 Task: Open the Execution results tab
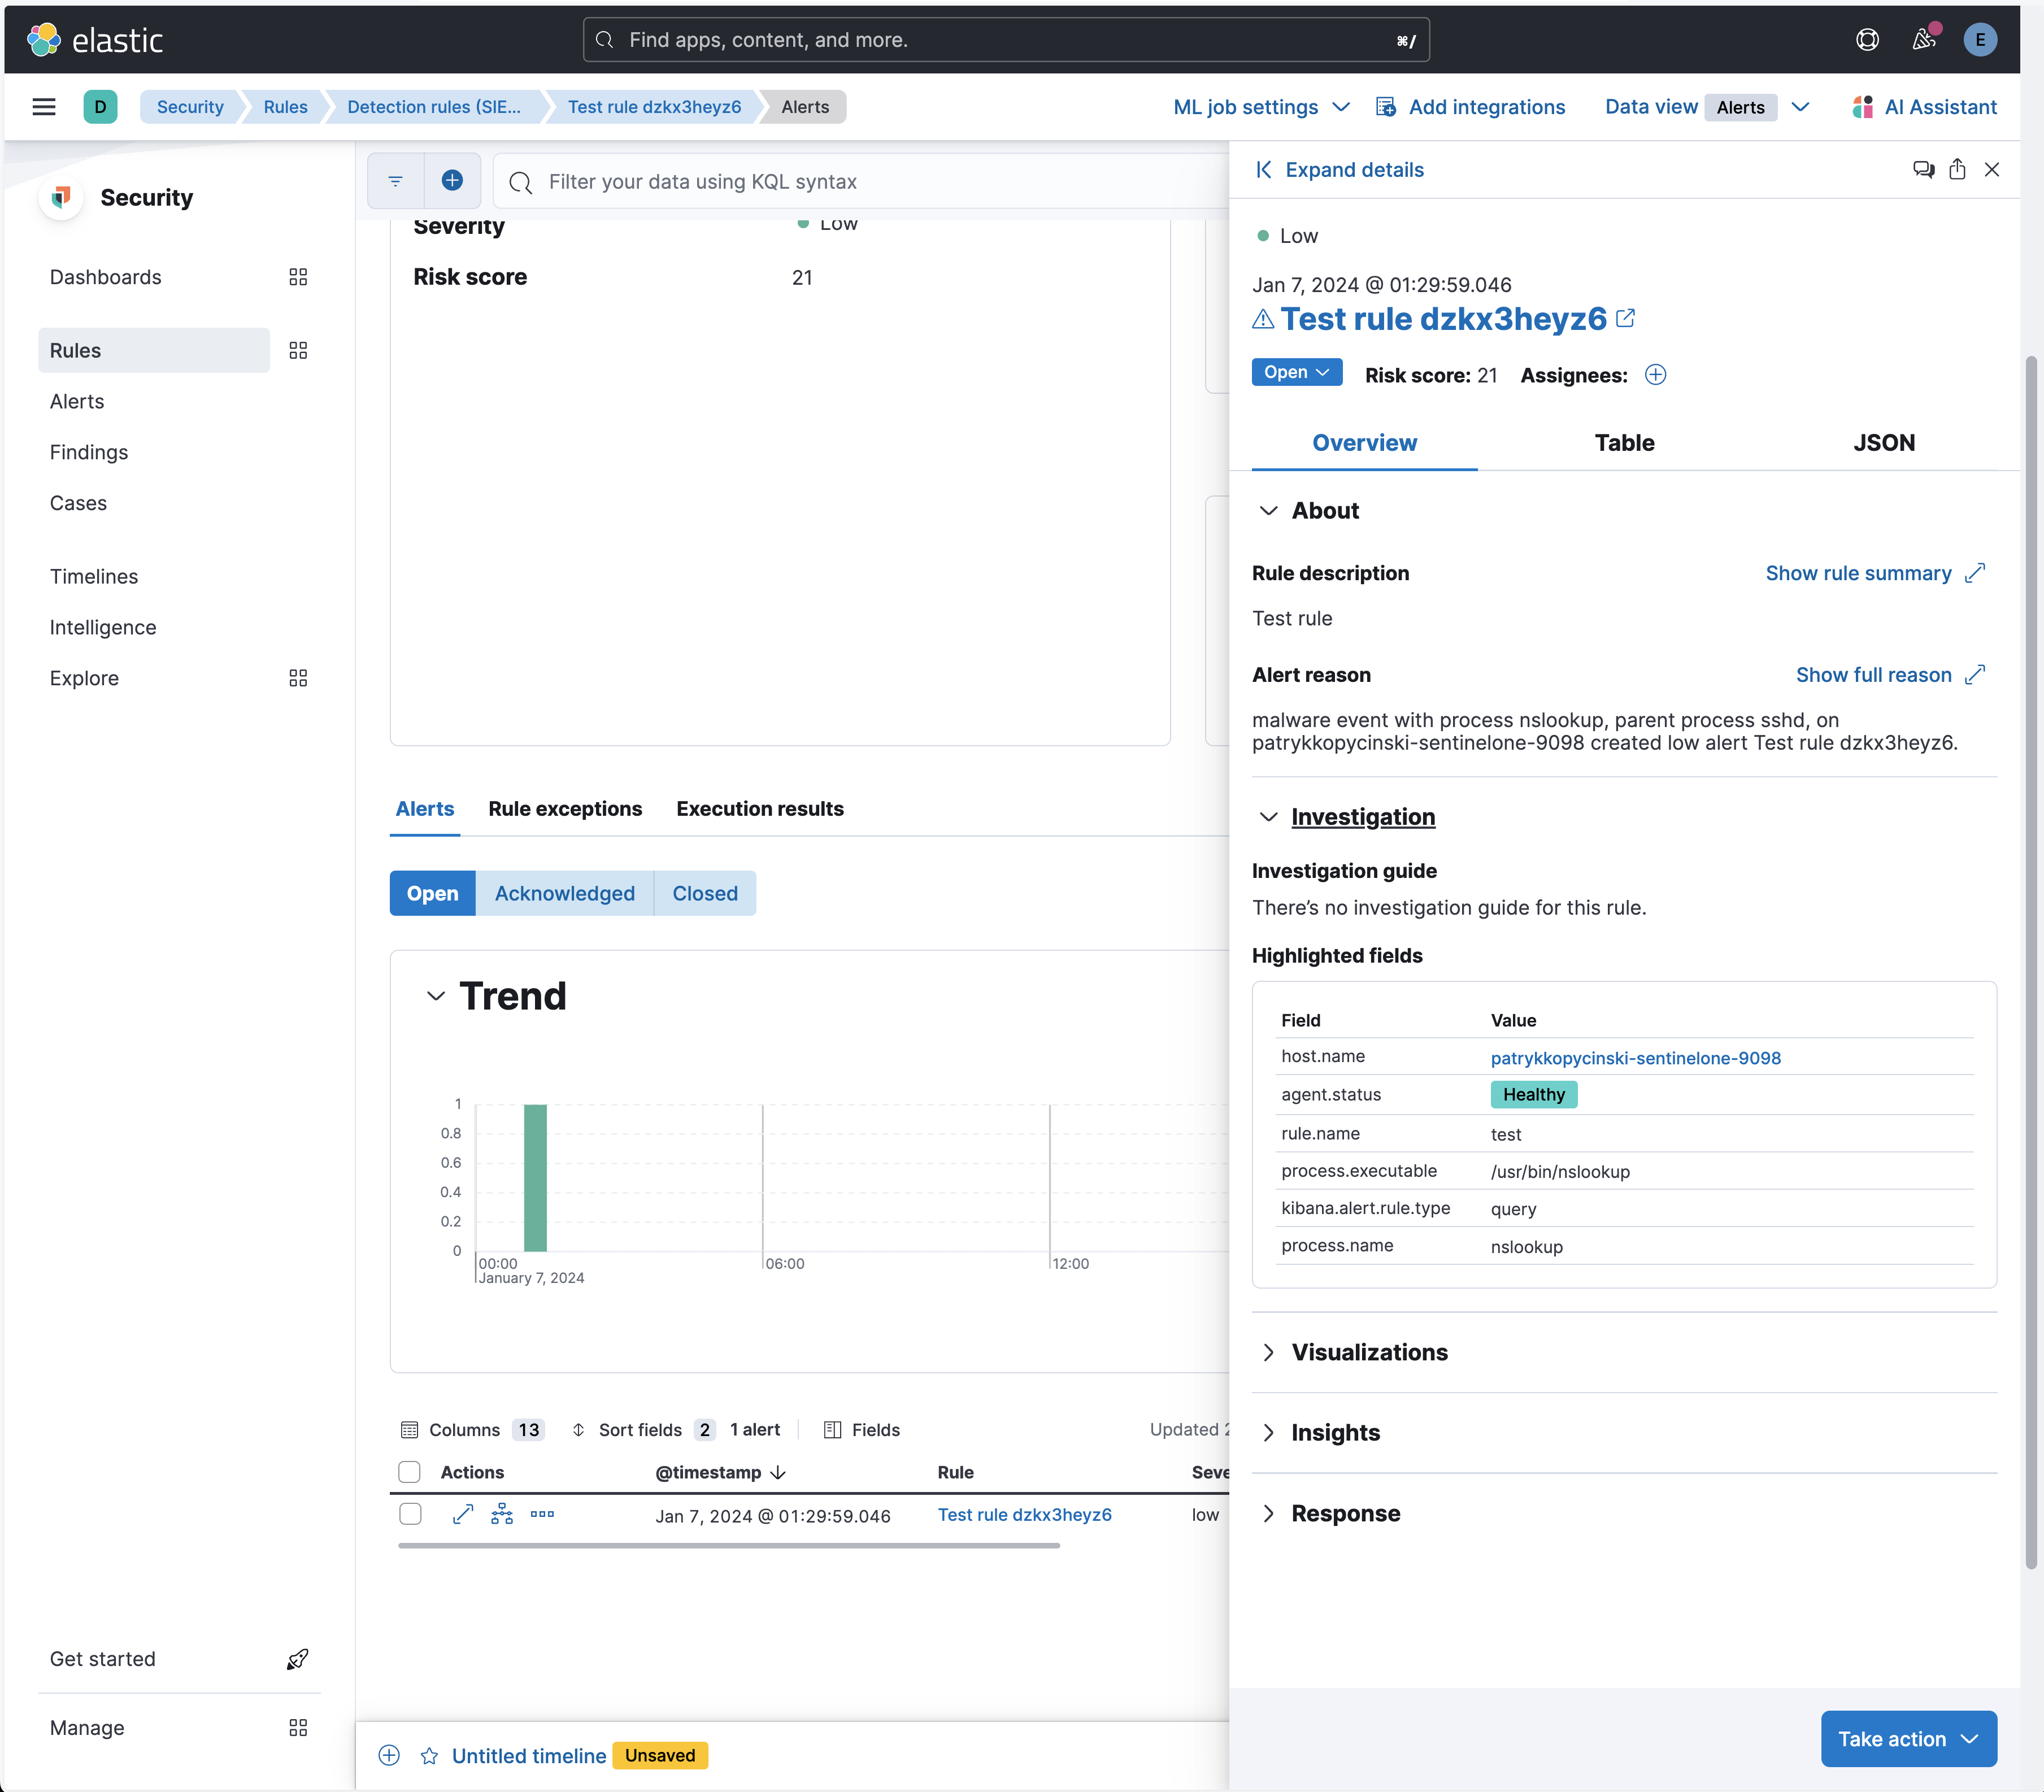click(x=760, y=809)
